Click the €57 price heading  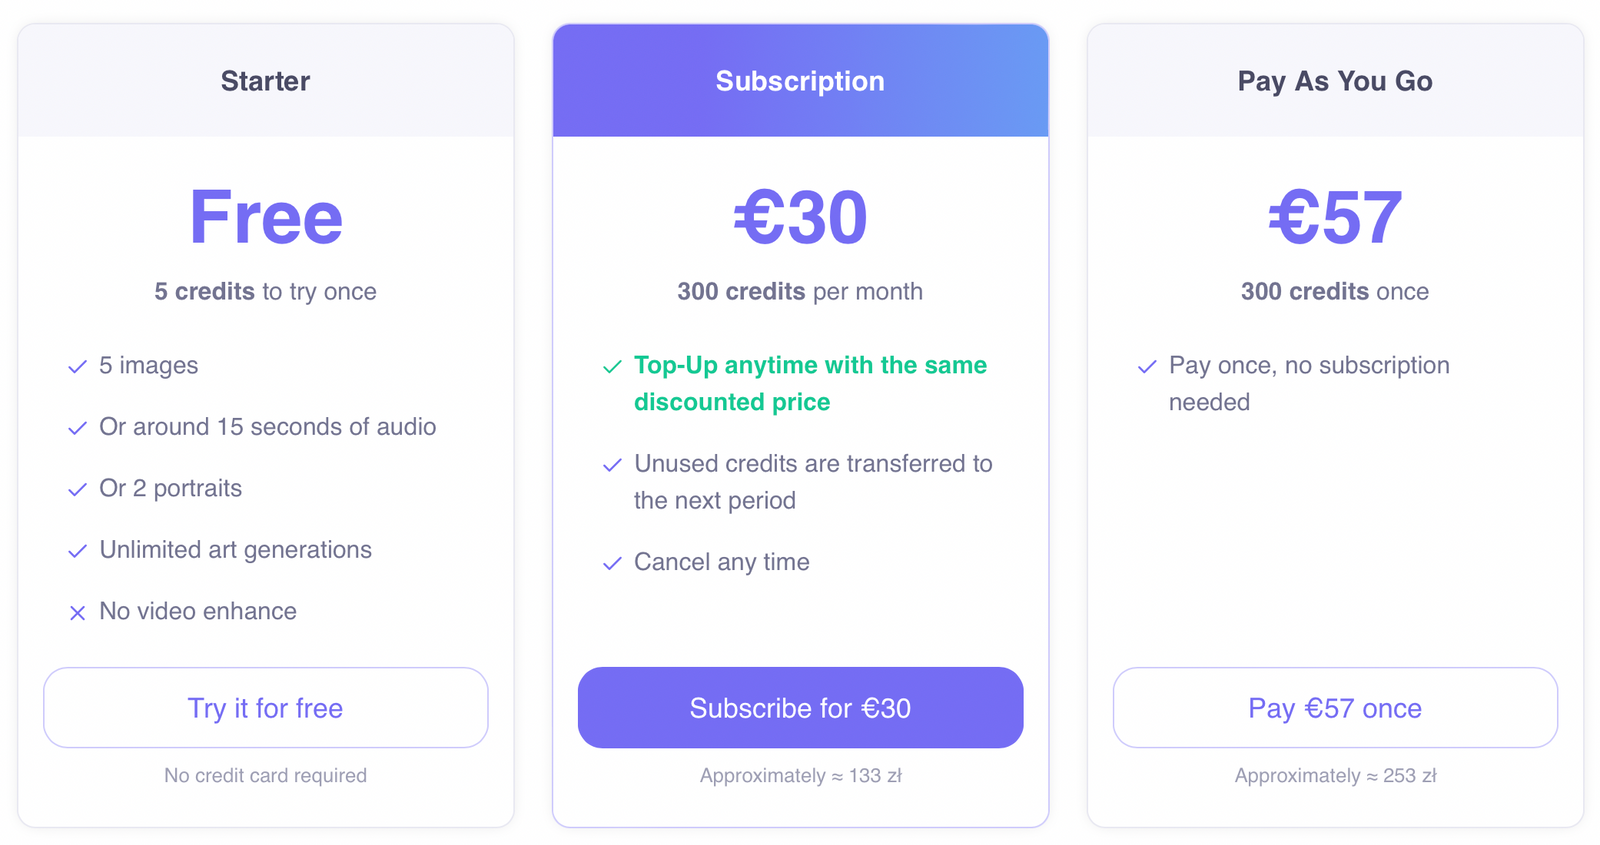pyautogui.click(x=1335, y=217)
